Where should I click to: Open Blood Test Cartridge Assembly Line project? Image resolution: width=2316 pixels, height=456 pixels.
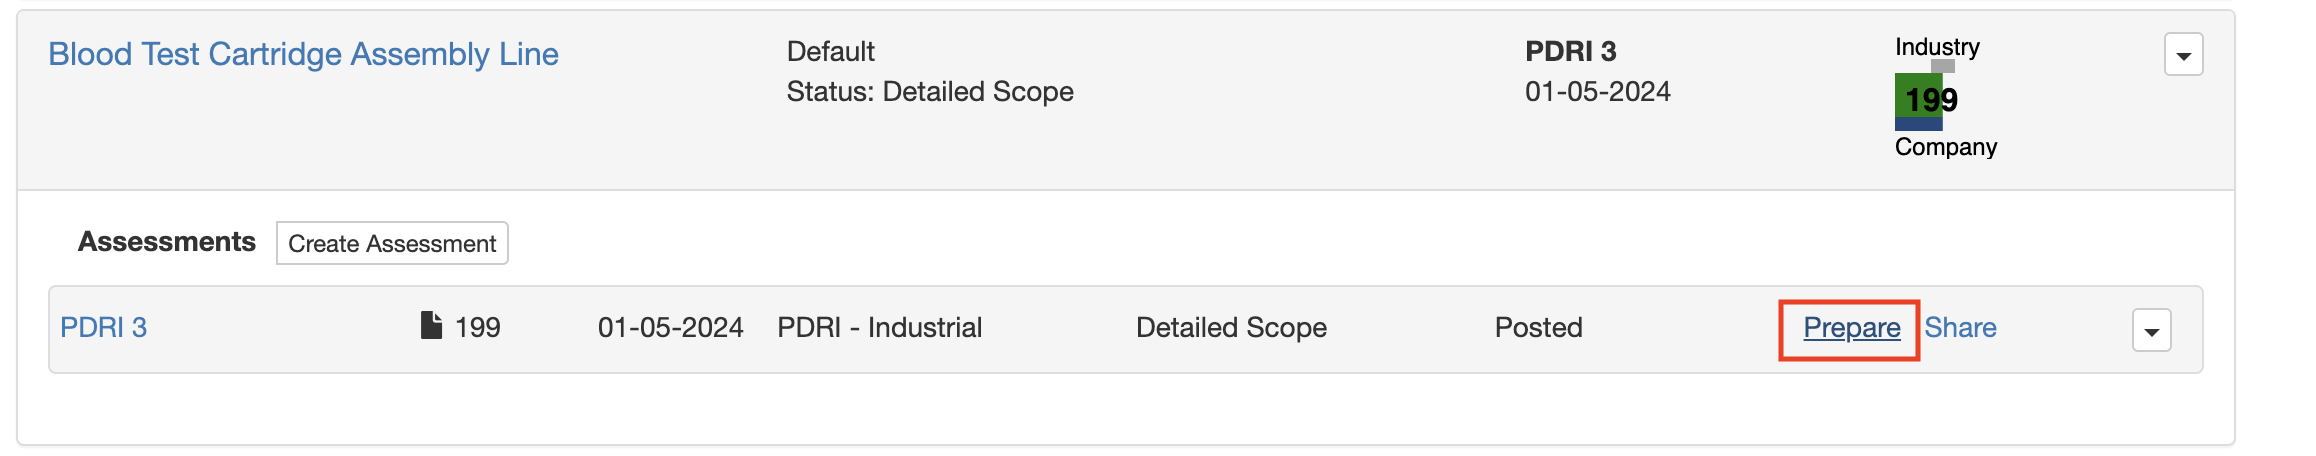point(303,54)
